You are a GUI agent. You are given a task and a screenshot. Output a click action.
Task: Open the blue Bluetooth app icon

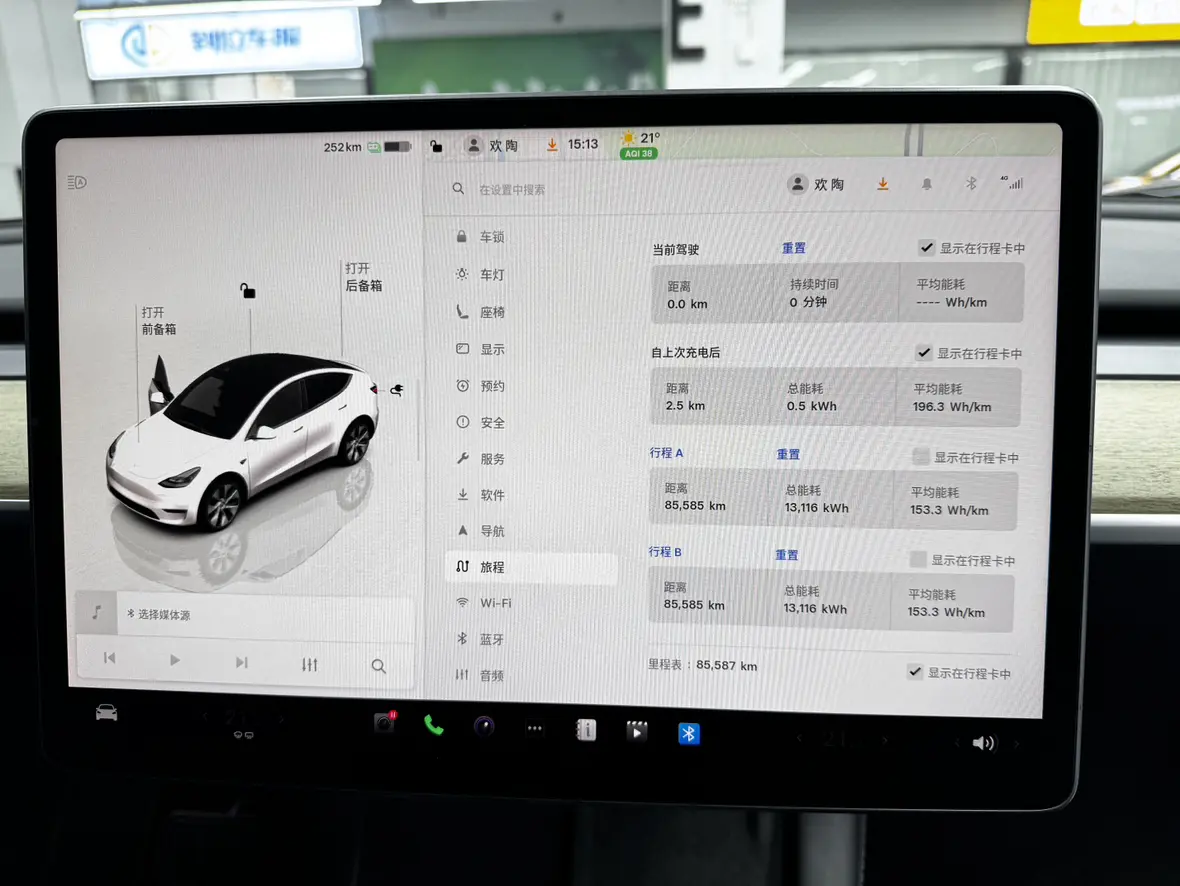688,733
